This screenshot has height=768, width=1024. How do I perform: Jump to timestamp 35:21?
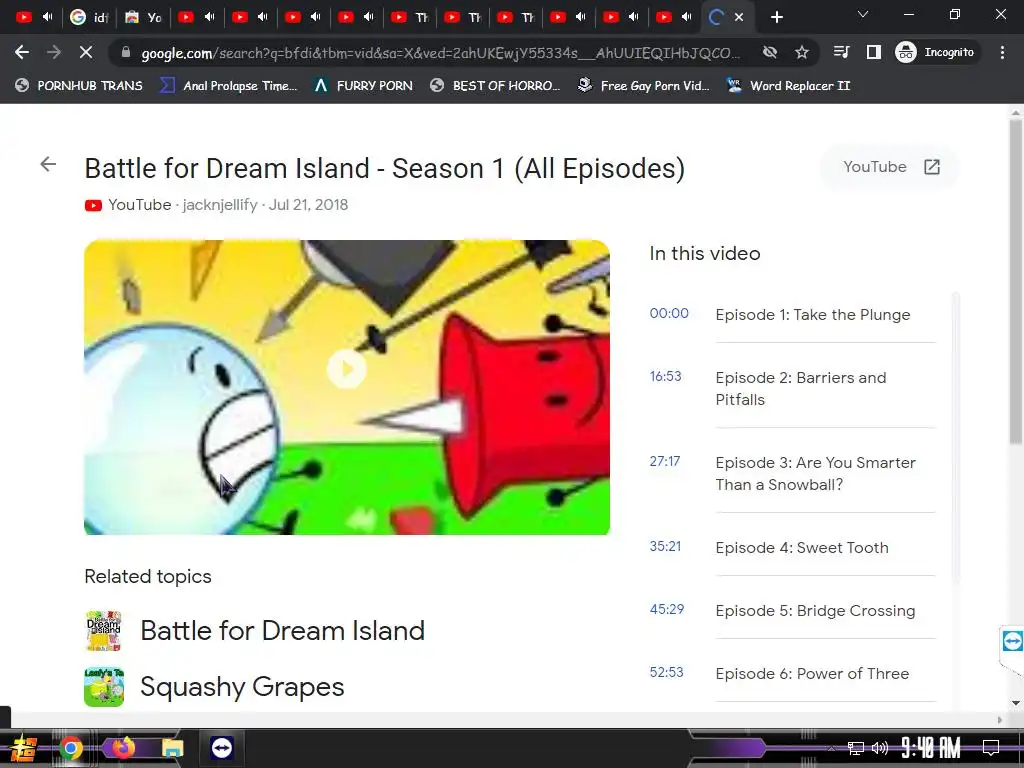point(665,546)
